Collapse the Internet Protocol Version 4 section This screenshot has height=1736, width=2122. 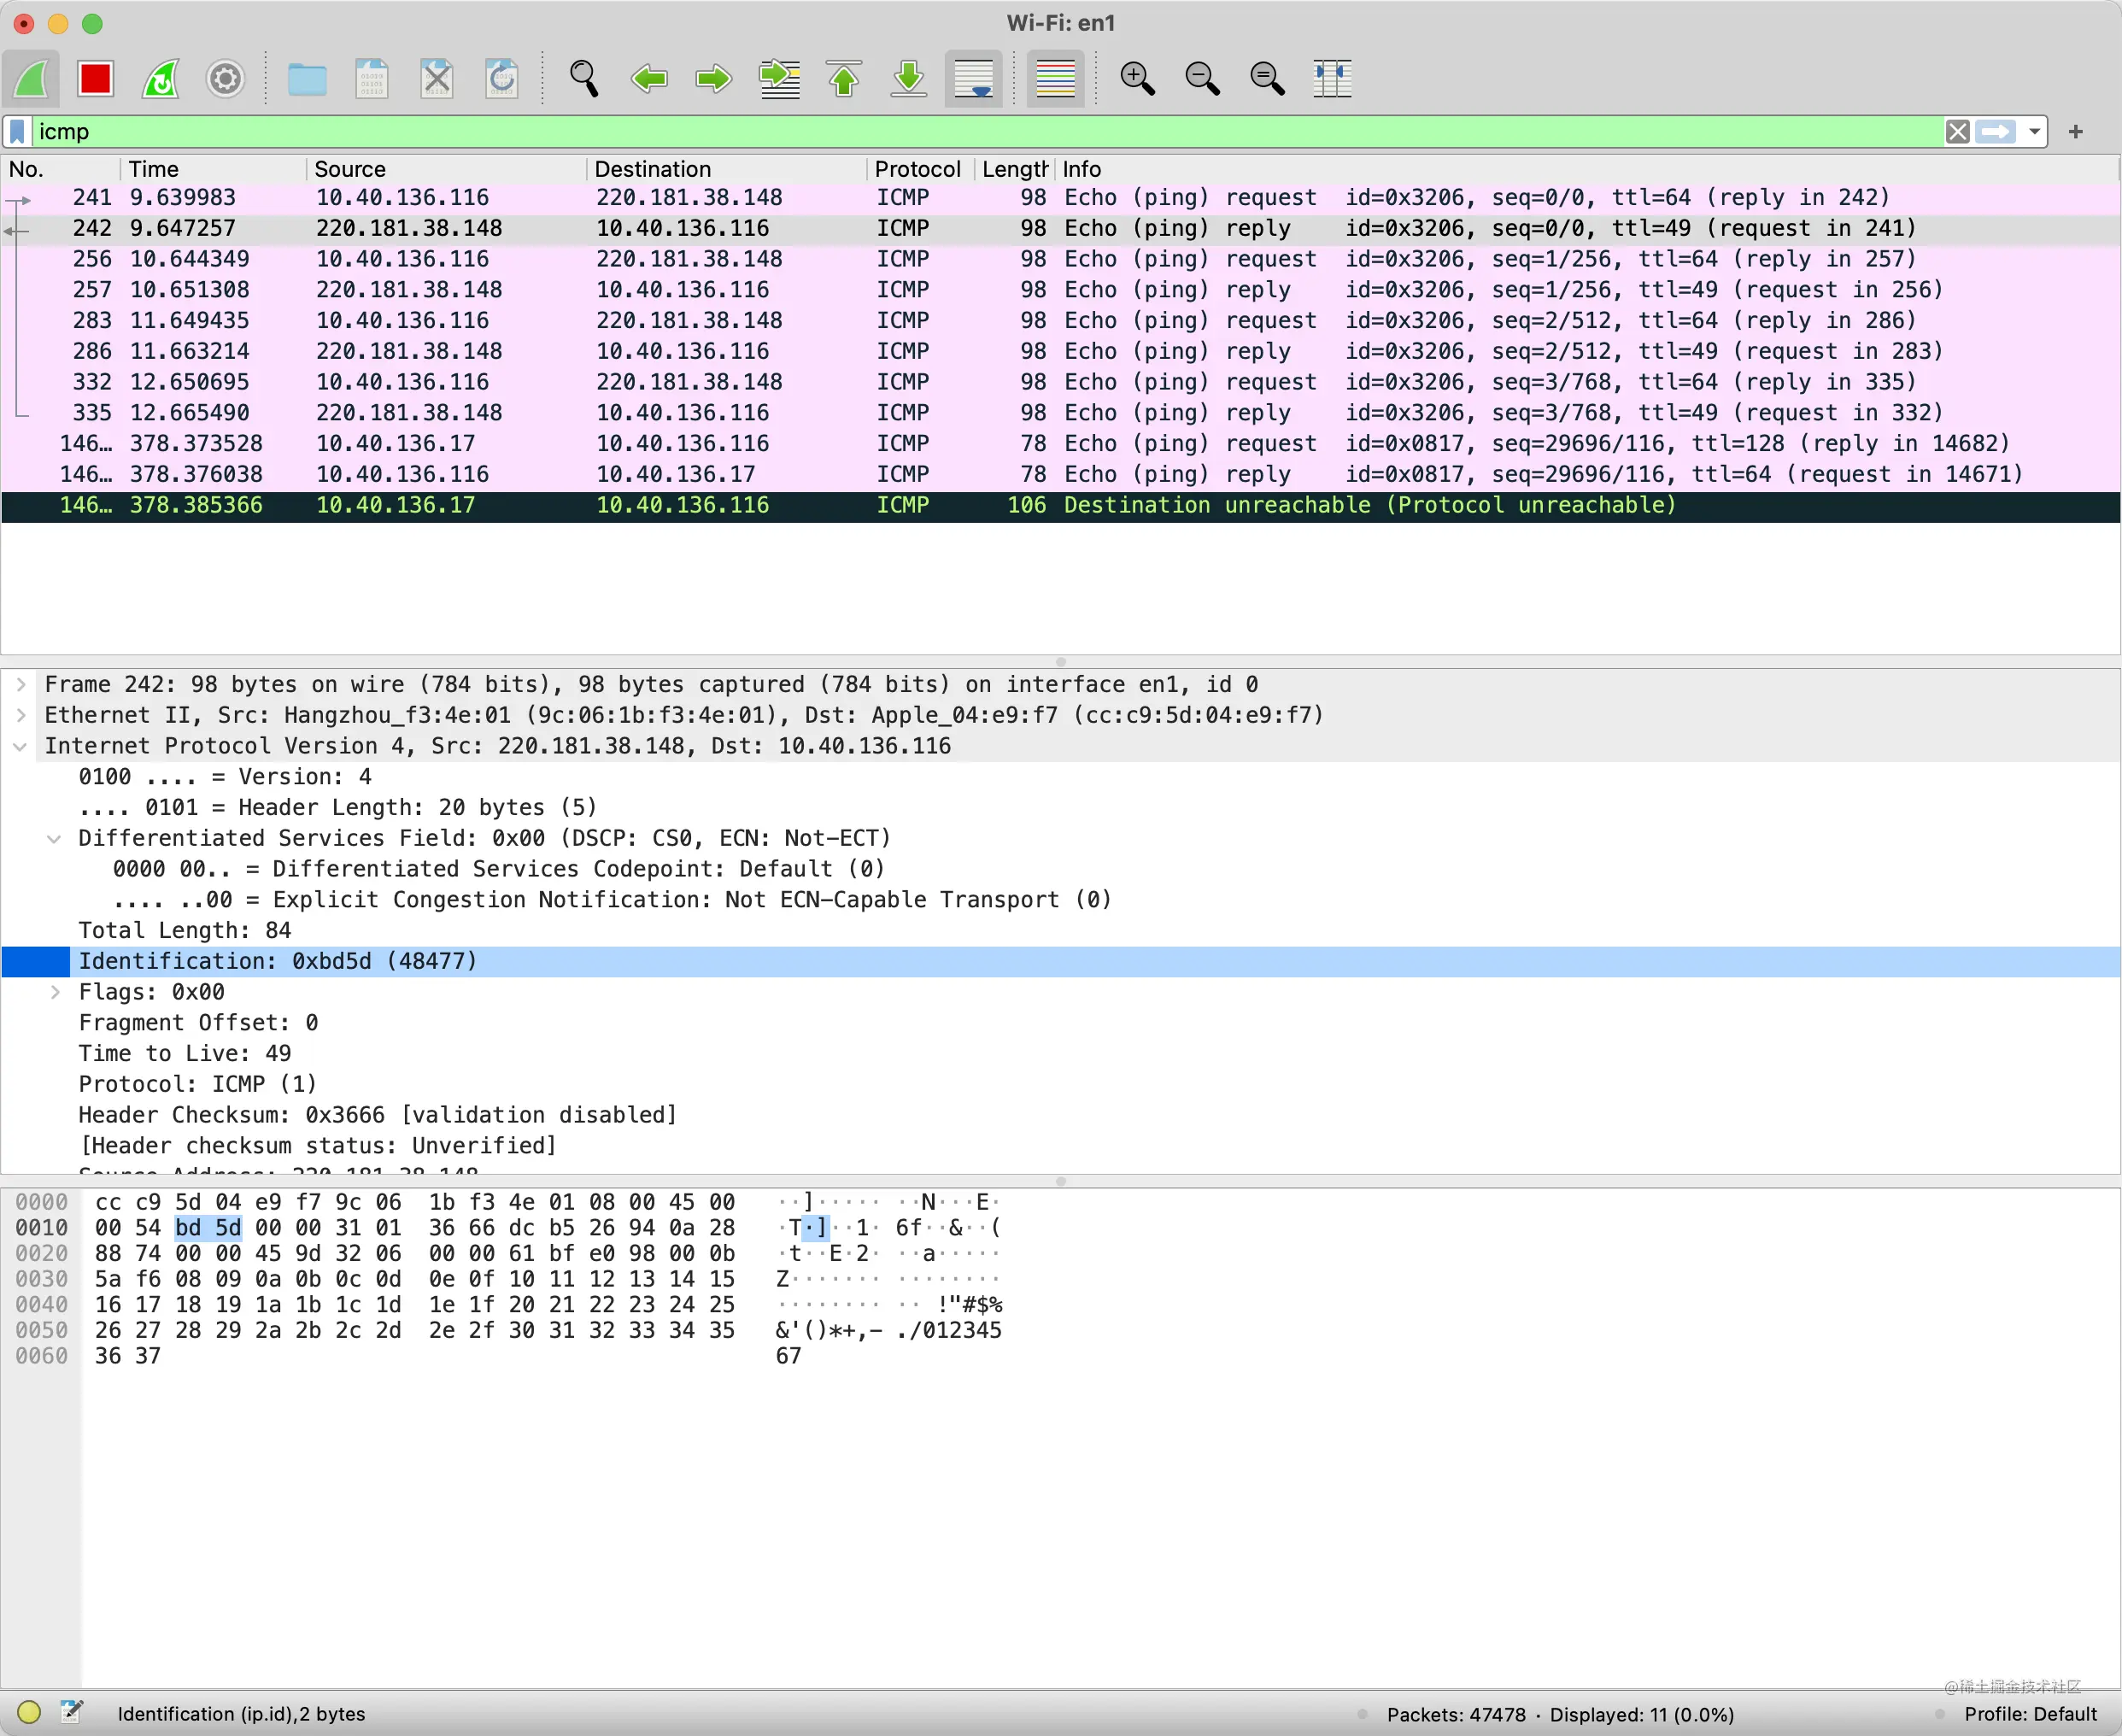21,746
